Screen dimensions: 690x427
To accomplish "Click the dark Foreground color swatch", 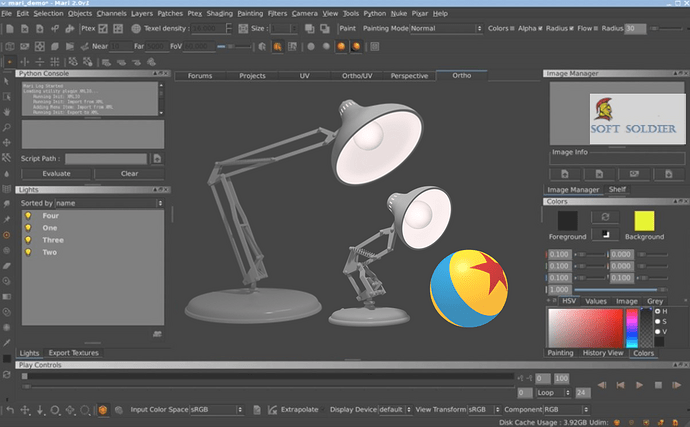I will 568,221.
